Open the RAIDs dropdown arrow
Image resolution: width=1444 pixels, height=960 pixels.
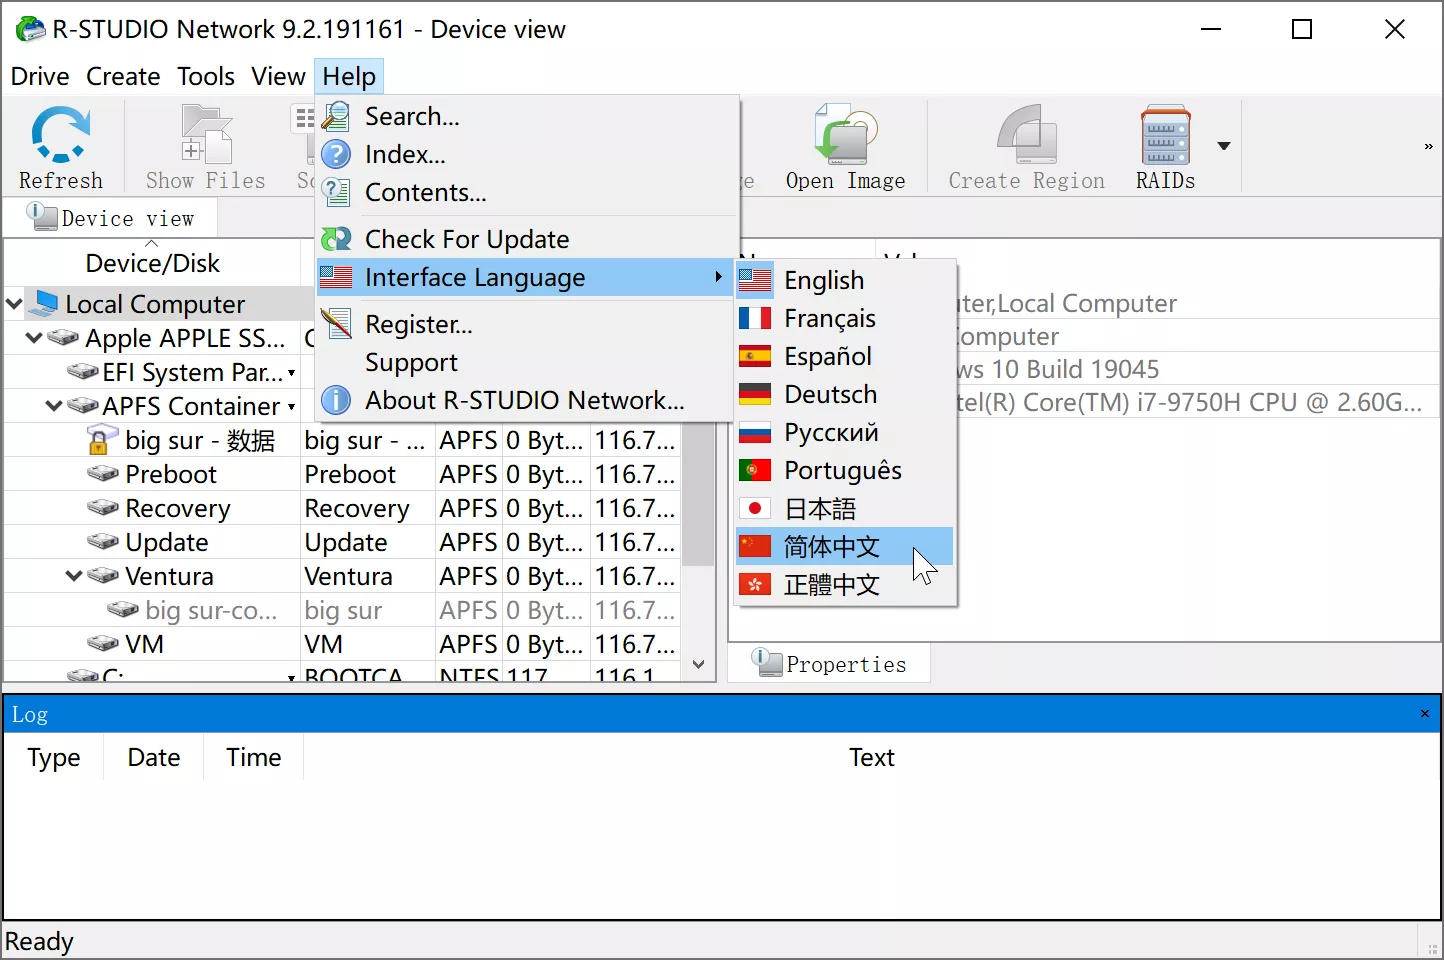(1223, 145)
